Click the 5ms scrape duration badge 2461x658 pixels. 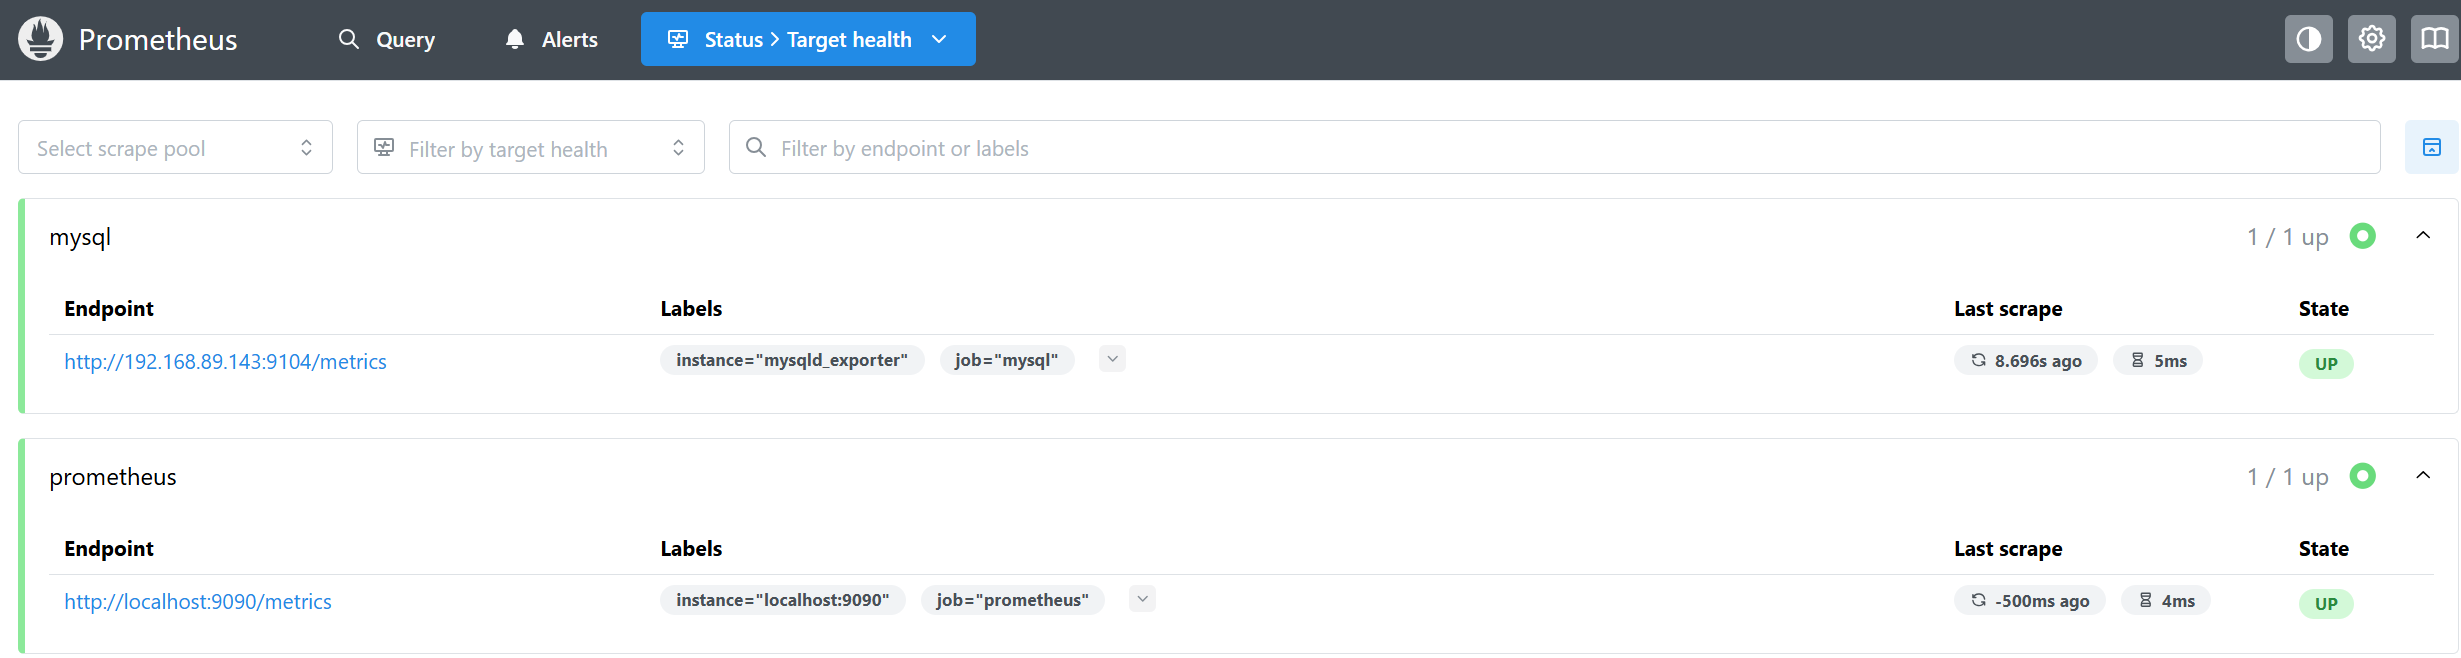tap(2158, 361)
